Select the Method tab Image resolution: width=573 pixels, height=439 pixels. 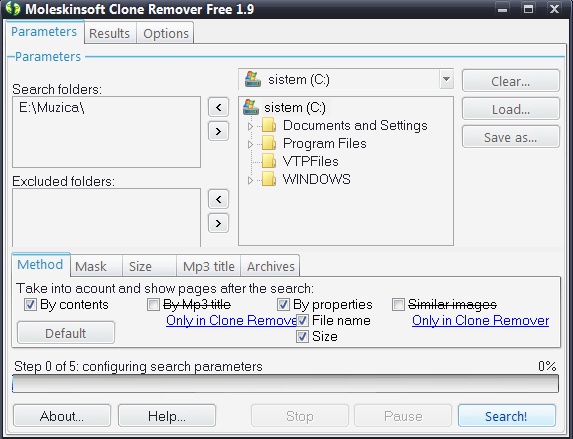41,264
